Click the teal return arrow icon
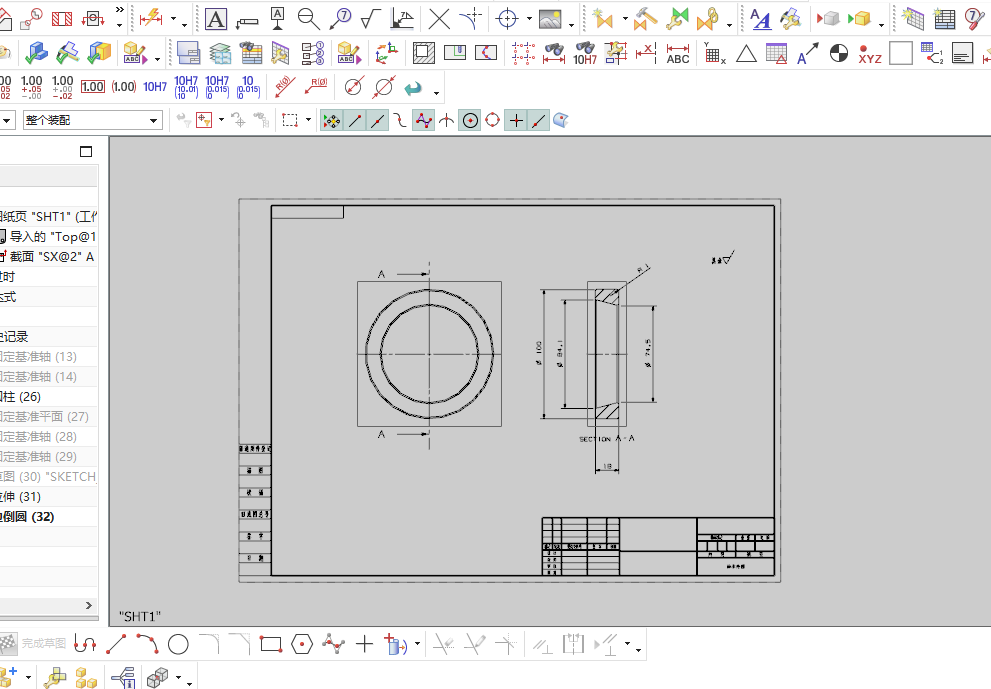 (413, 88)
